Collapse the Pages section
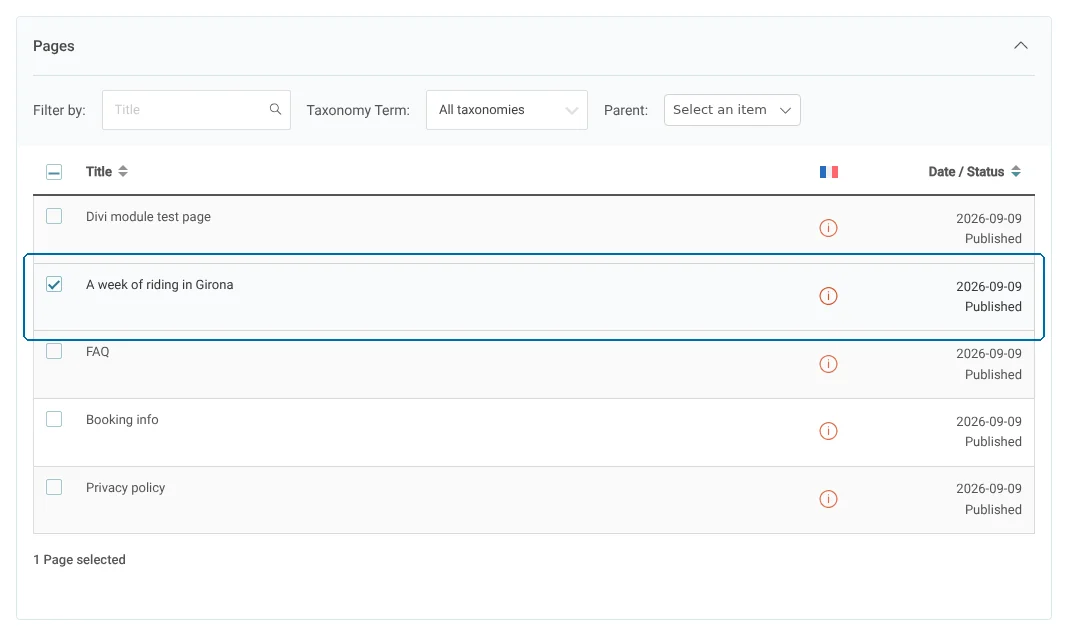The height and width of the screenshot is (636, 1068). point(1020,46)
